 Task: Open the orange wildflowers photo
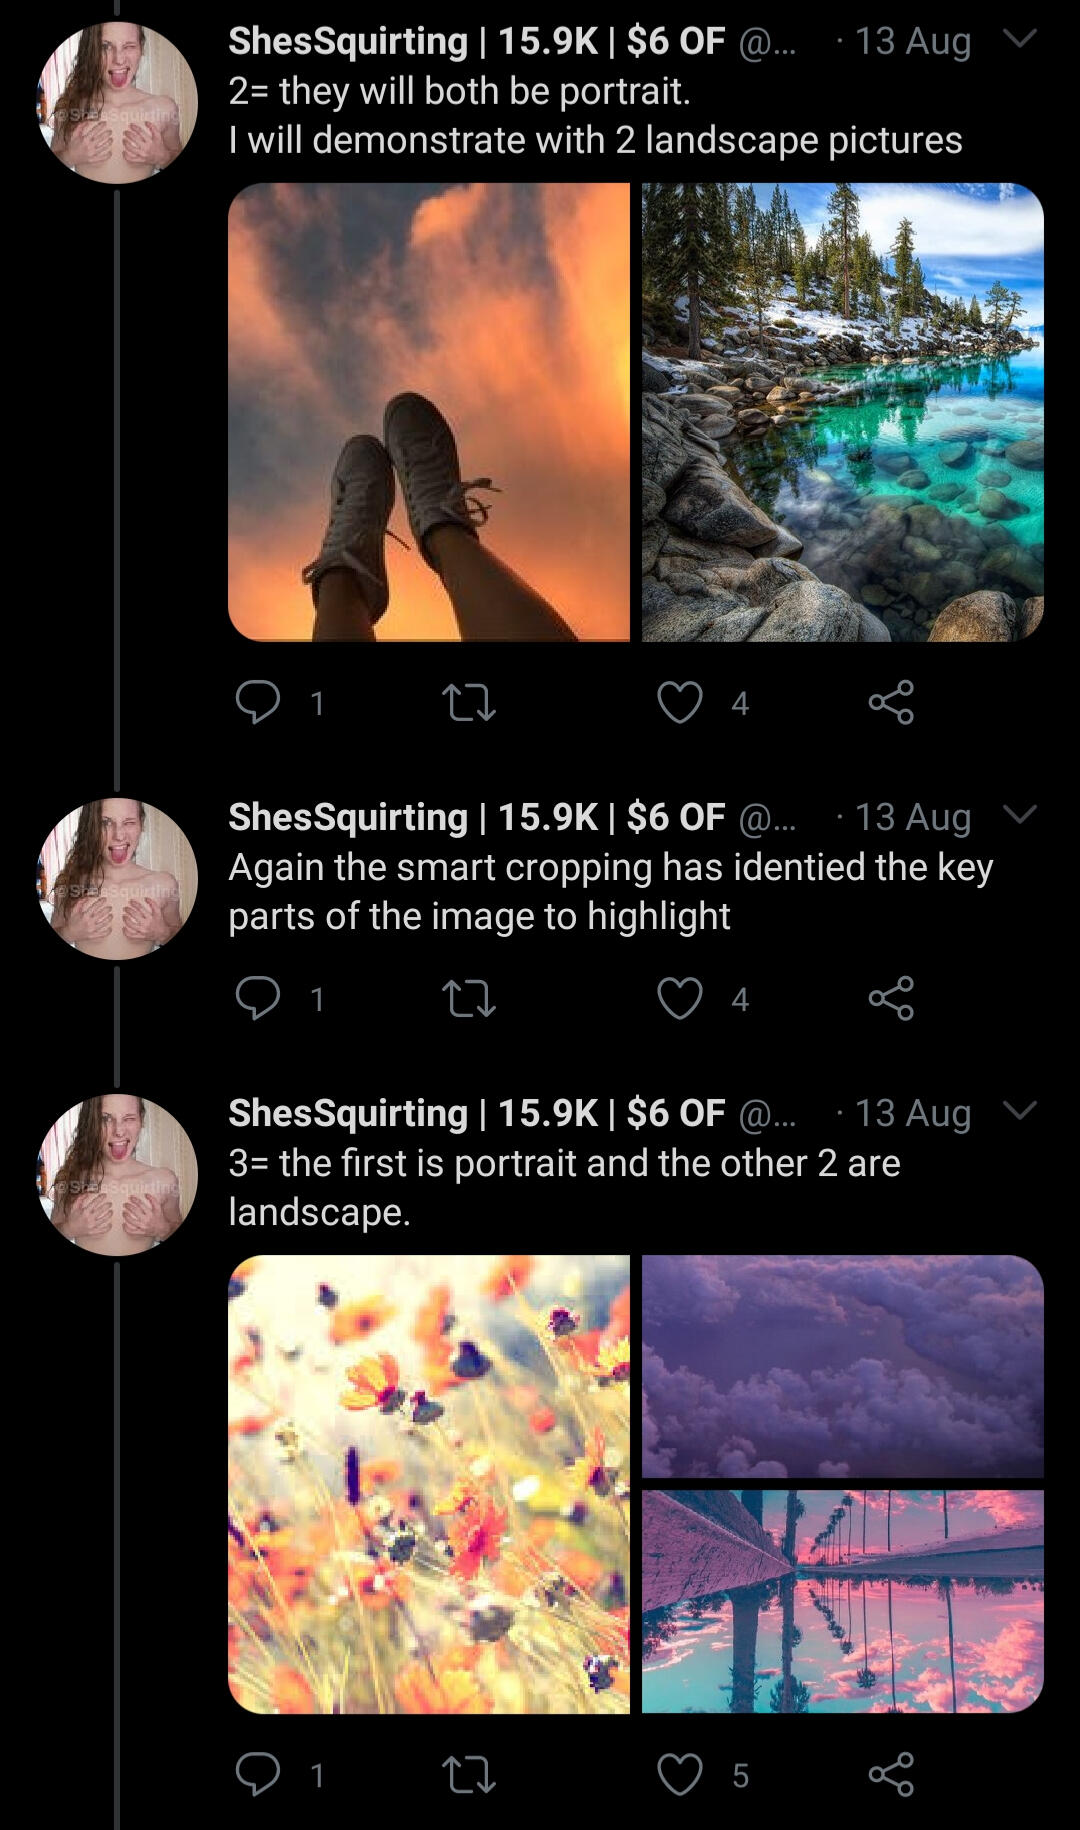pos(429,1484)
